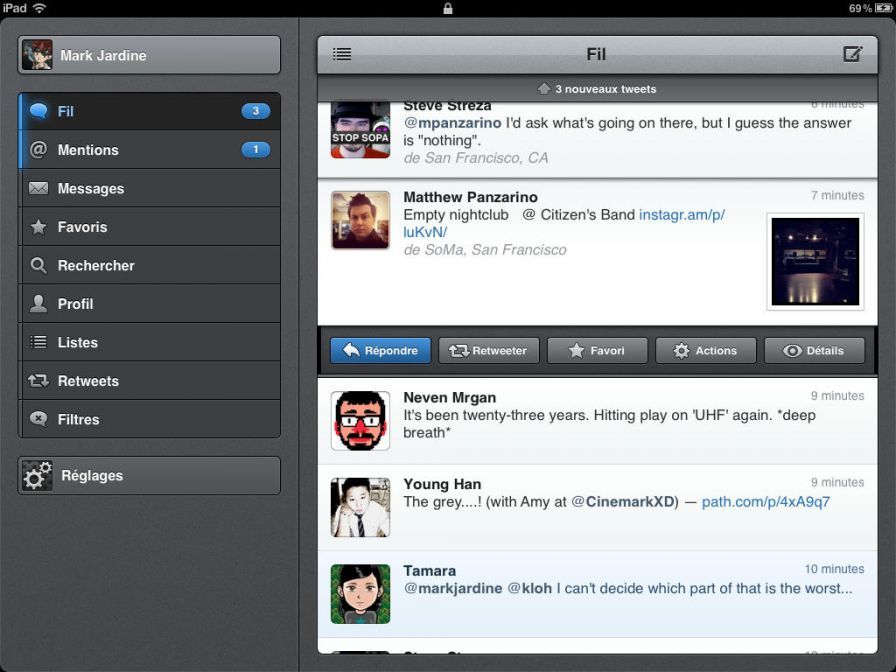This screenshot has width=896, height=672.
Task: Open the instagr.am link in Matthew's tweet
Action: click(683, 214)
